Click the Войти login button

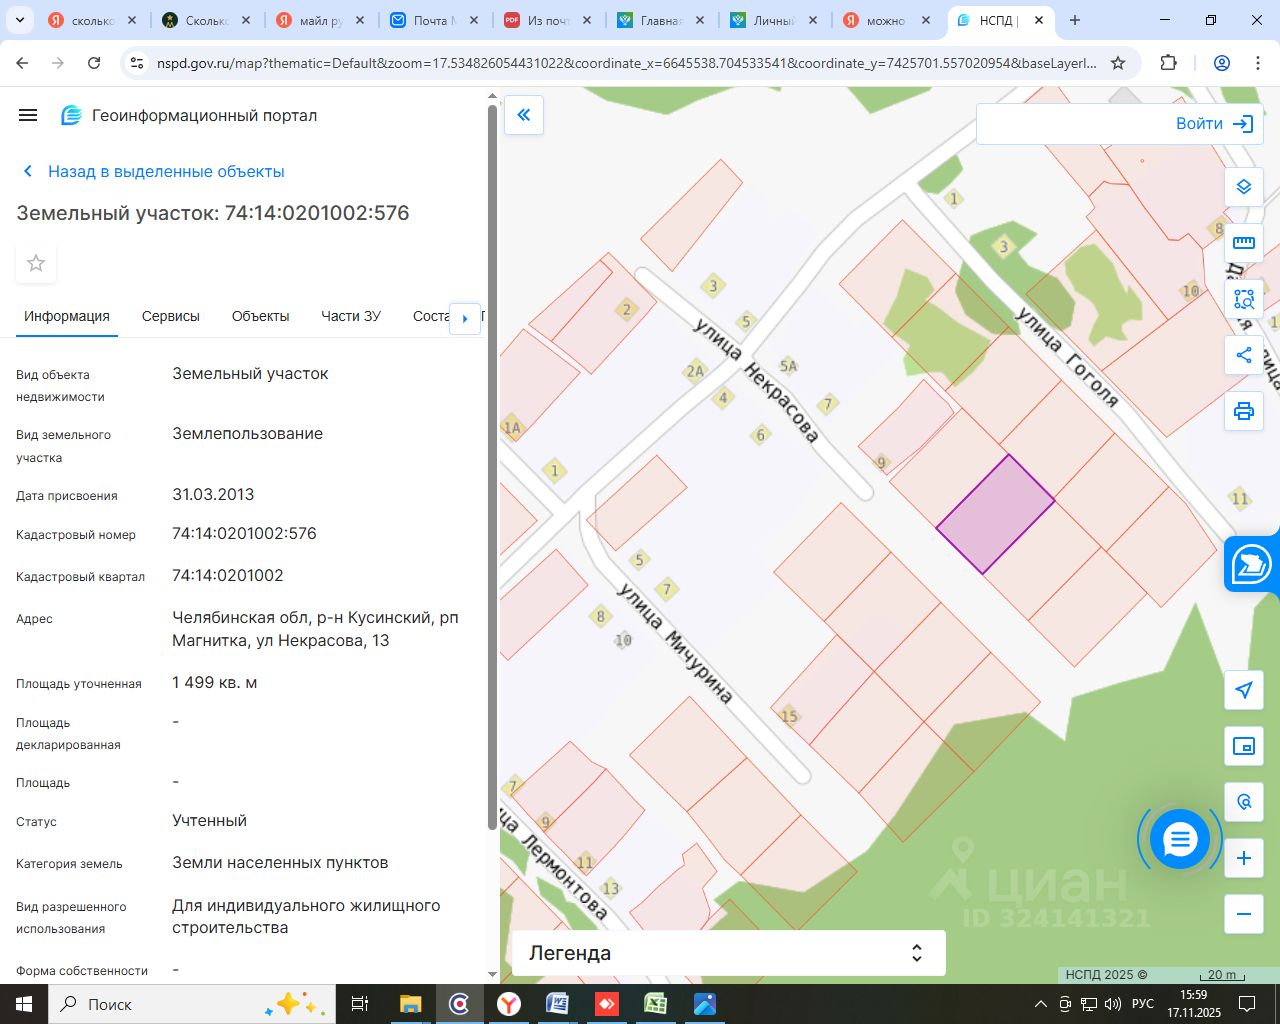(x=1213, y=124)
